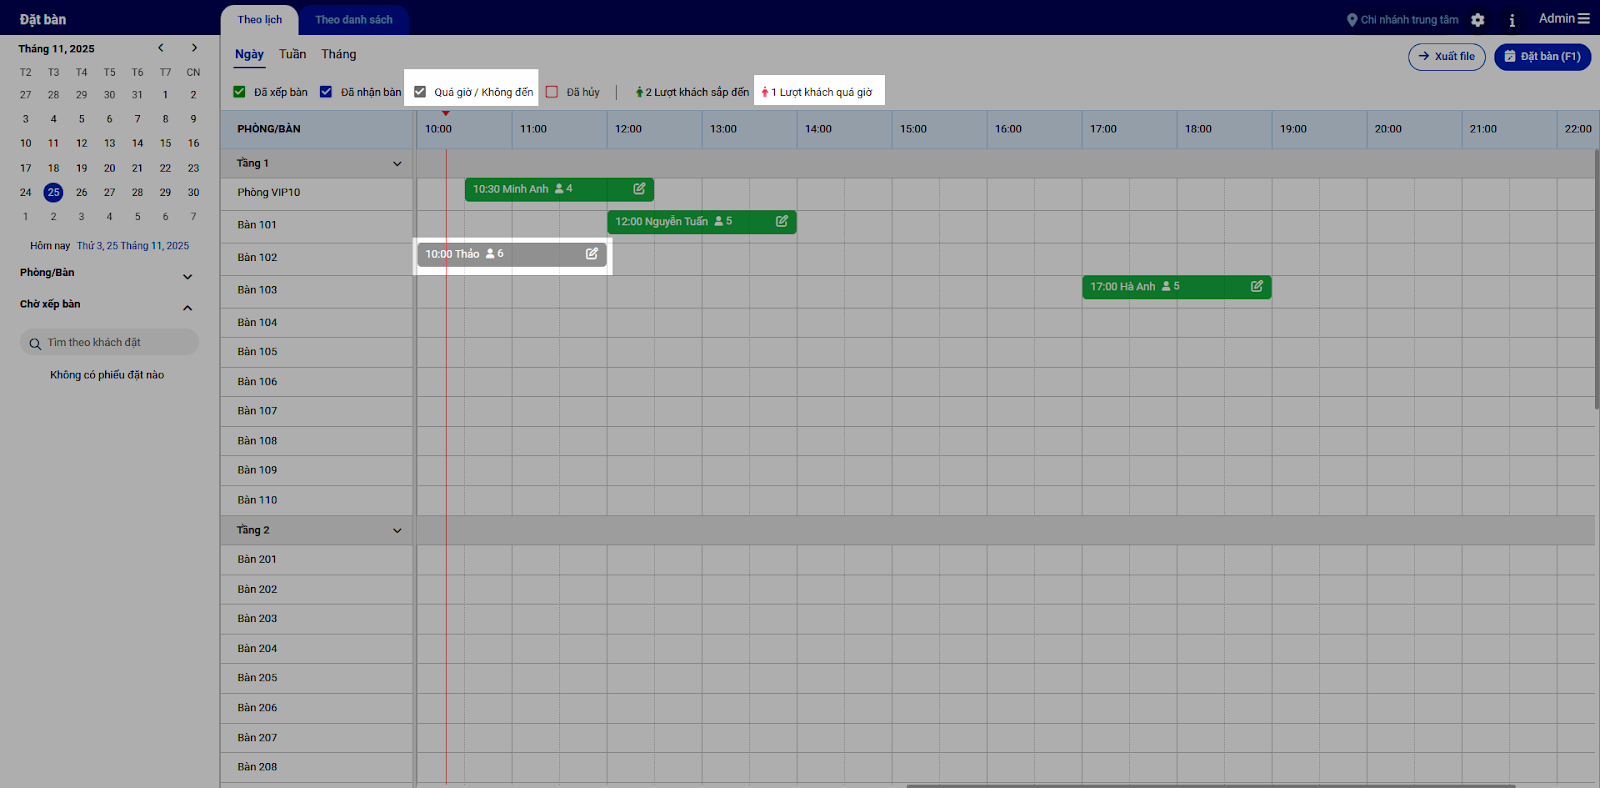Screen dimensions: 1600x788
Task: Click the Thứ 3, 25 Tháng 11, 2025 link
Action: pos(133,246)
